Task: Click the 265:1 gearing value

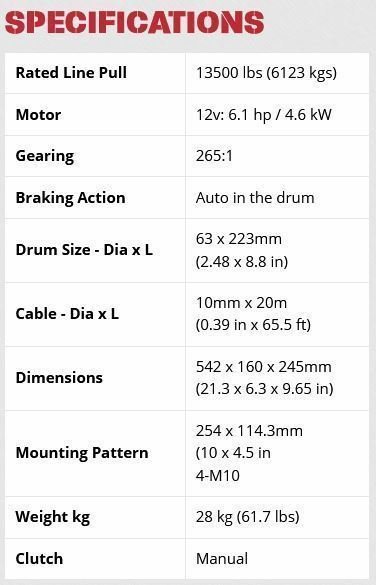Action: coord(214,156)
